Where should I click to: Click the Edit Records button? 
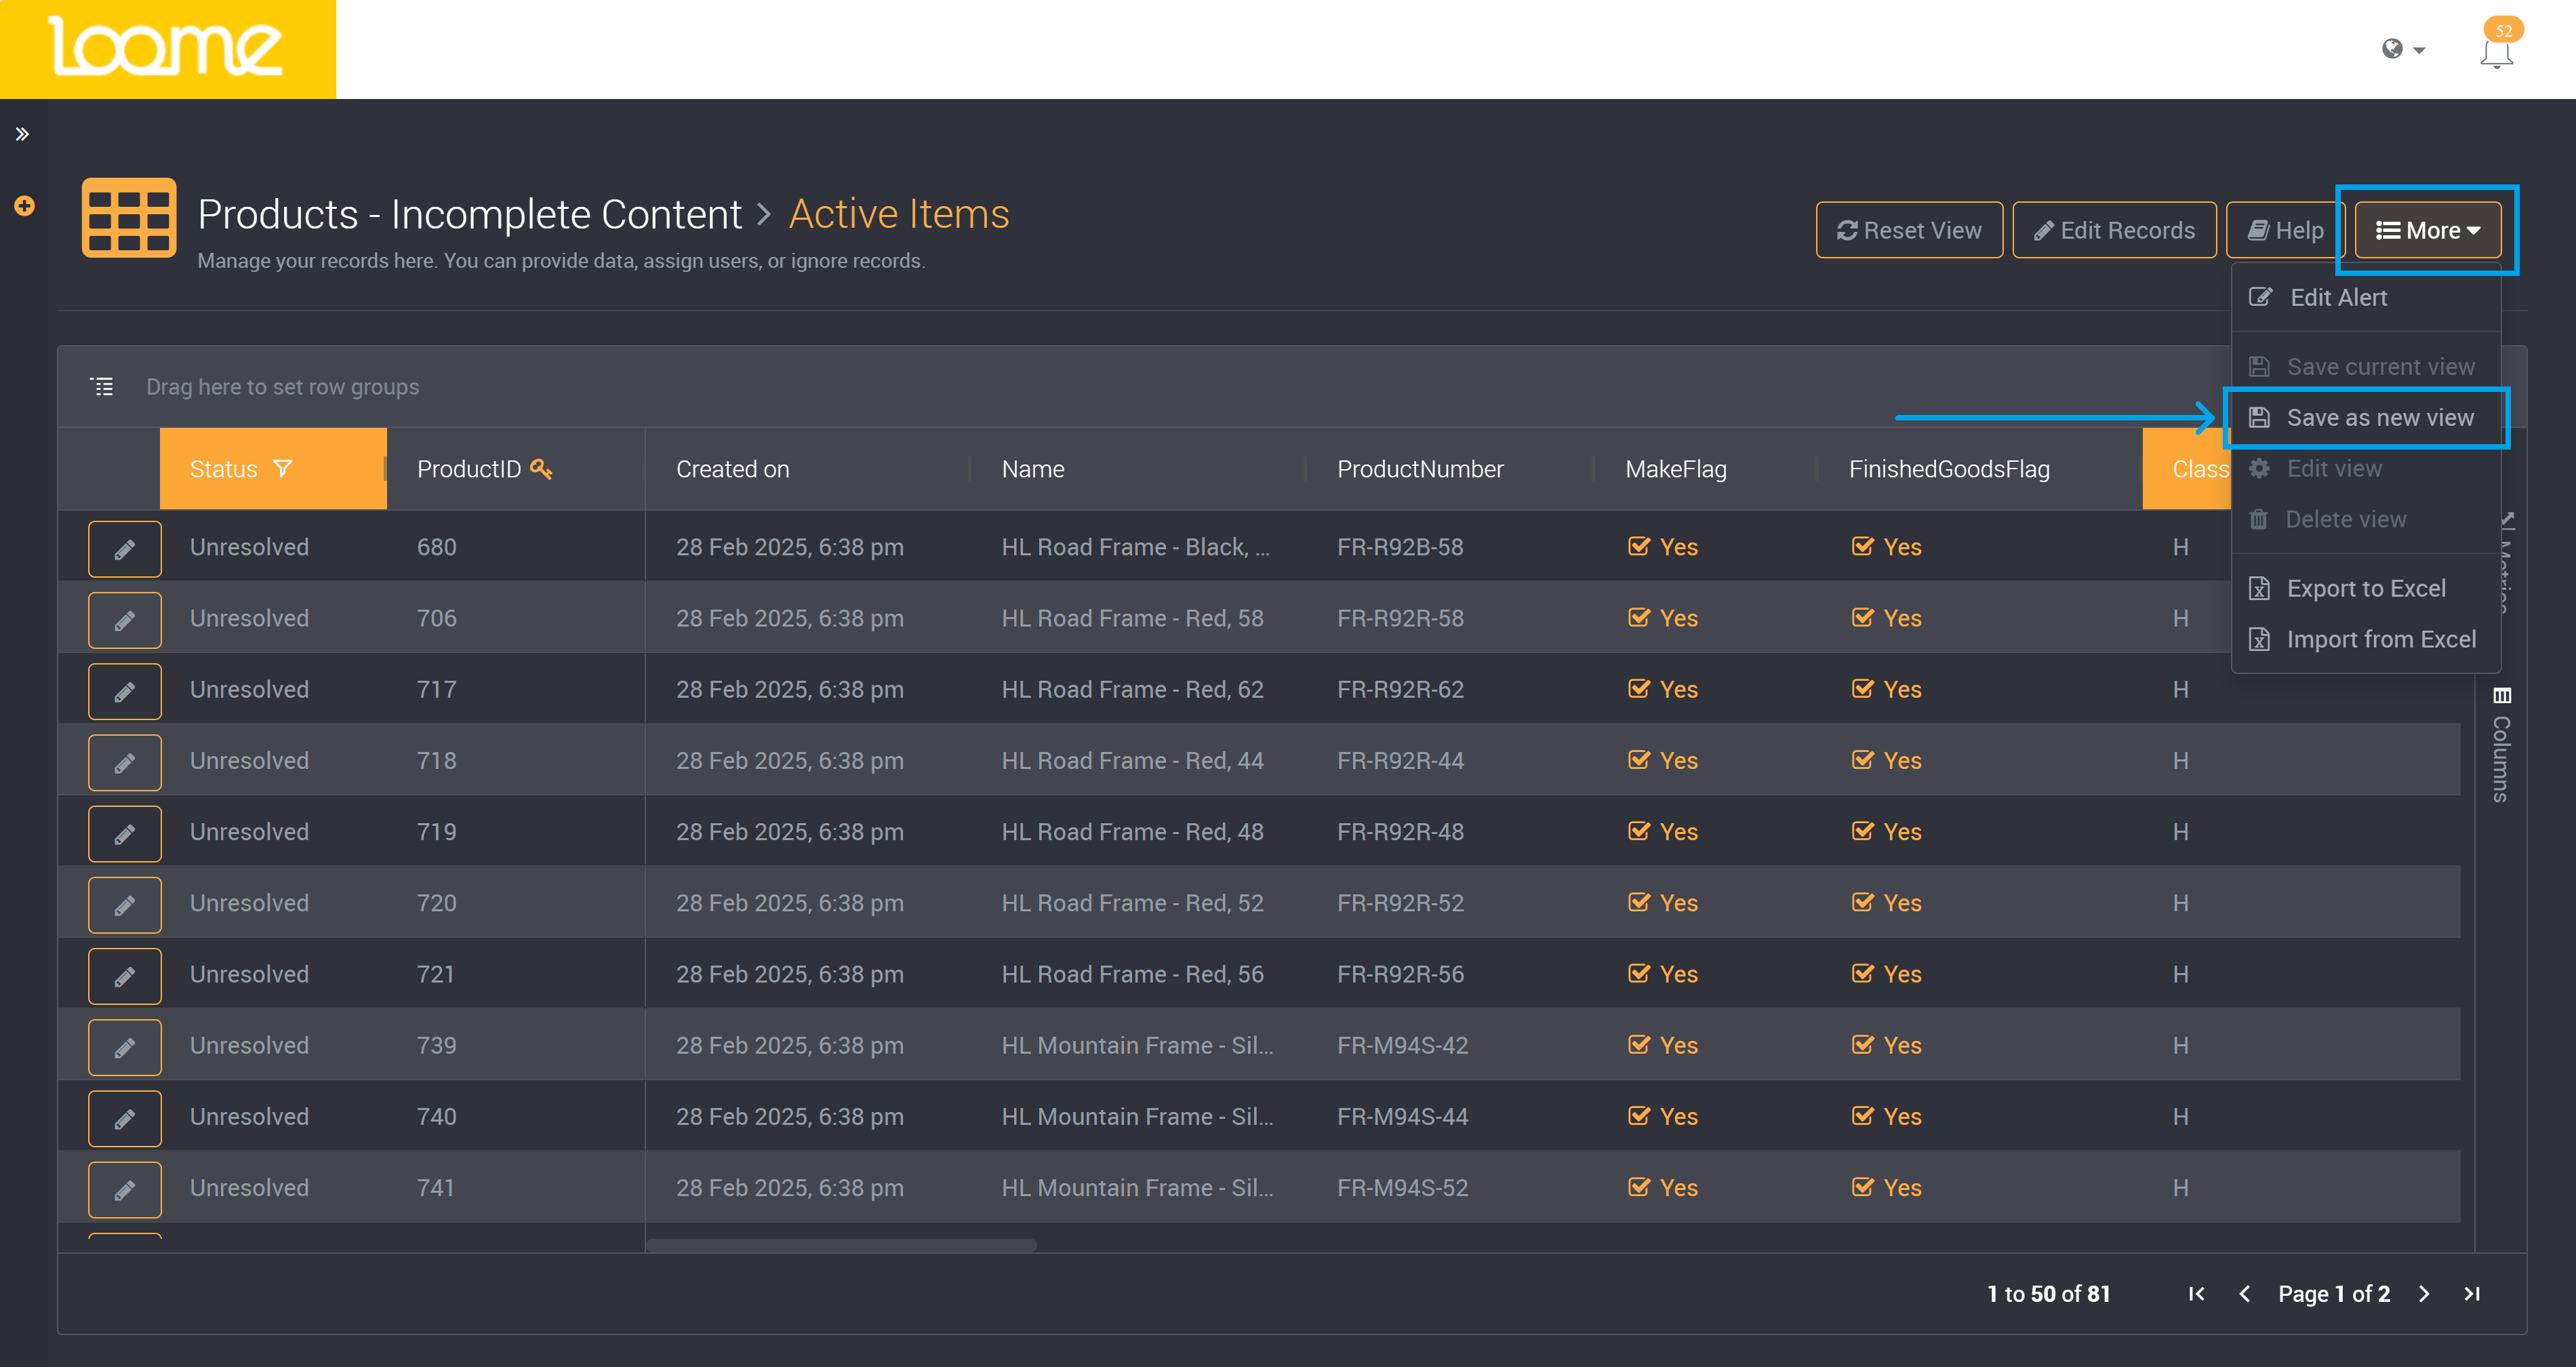(x=2114, y=230)
